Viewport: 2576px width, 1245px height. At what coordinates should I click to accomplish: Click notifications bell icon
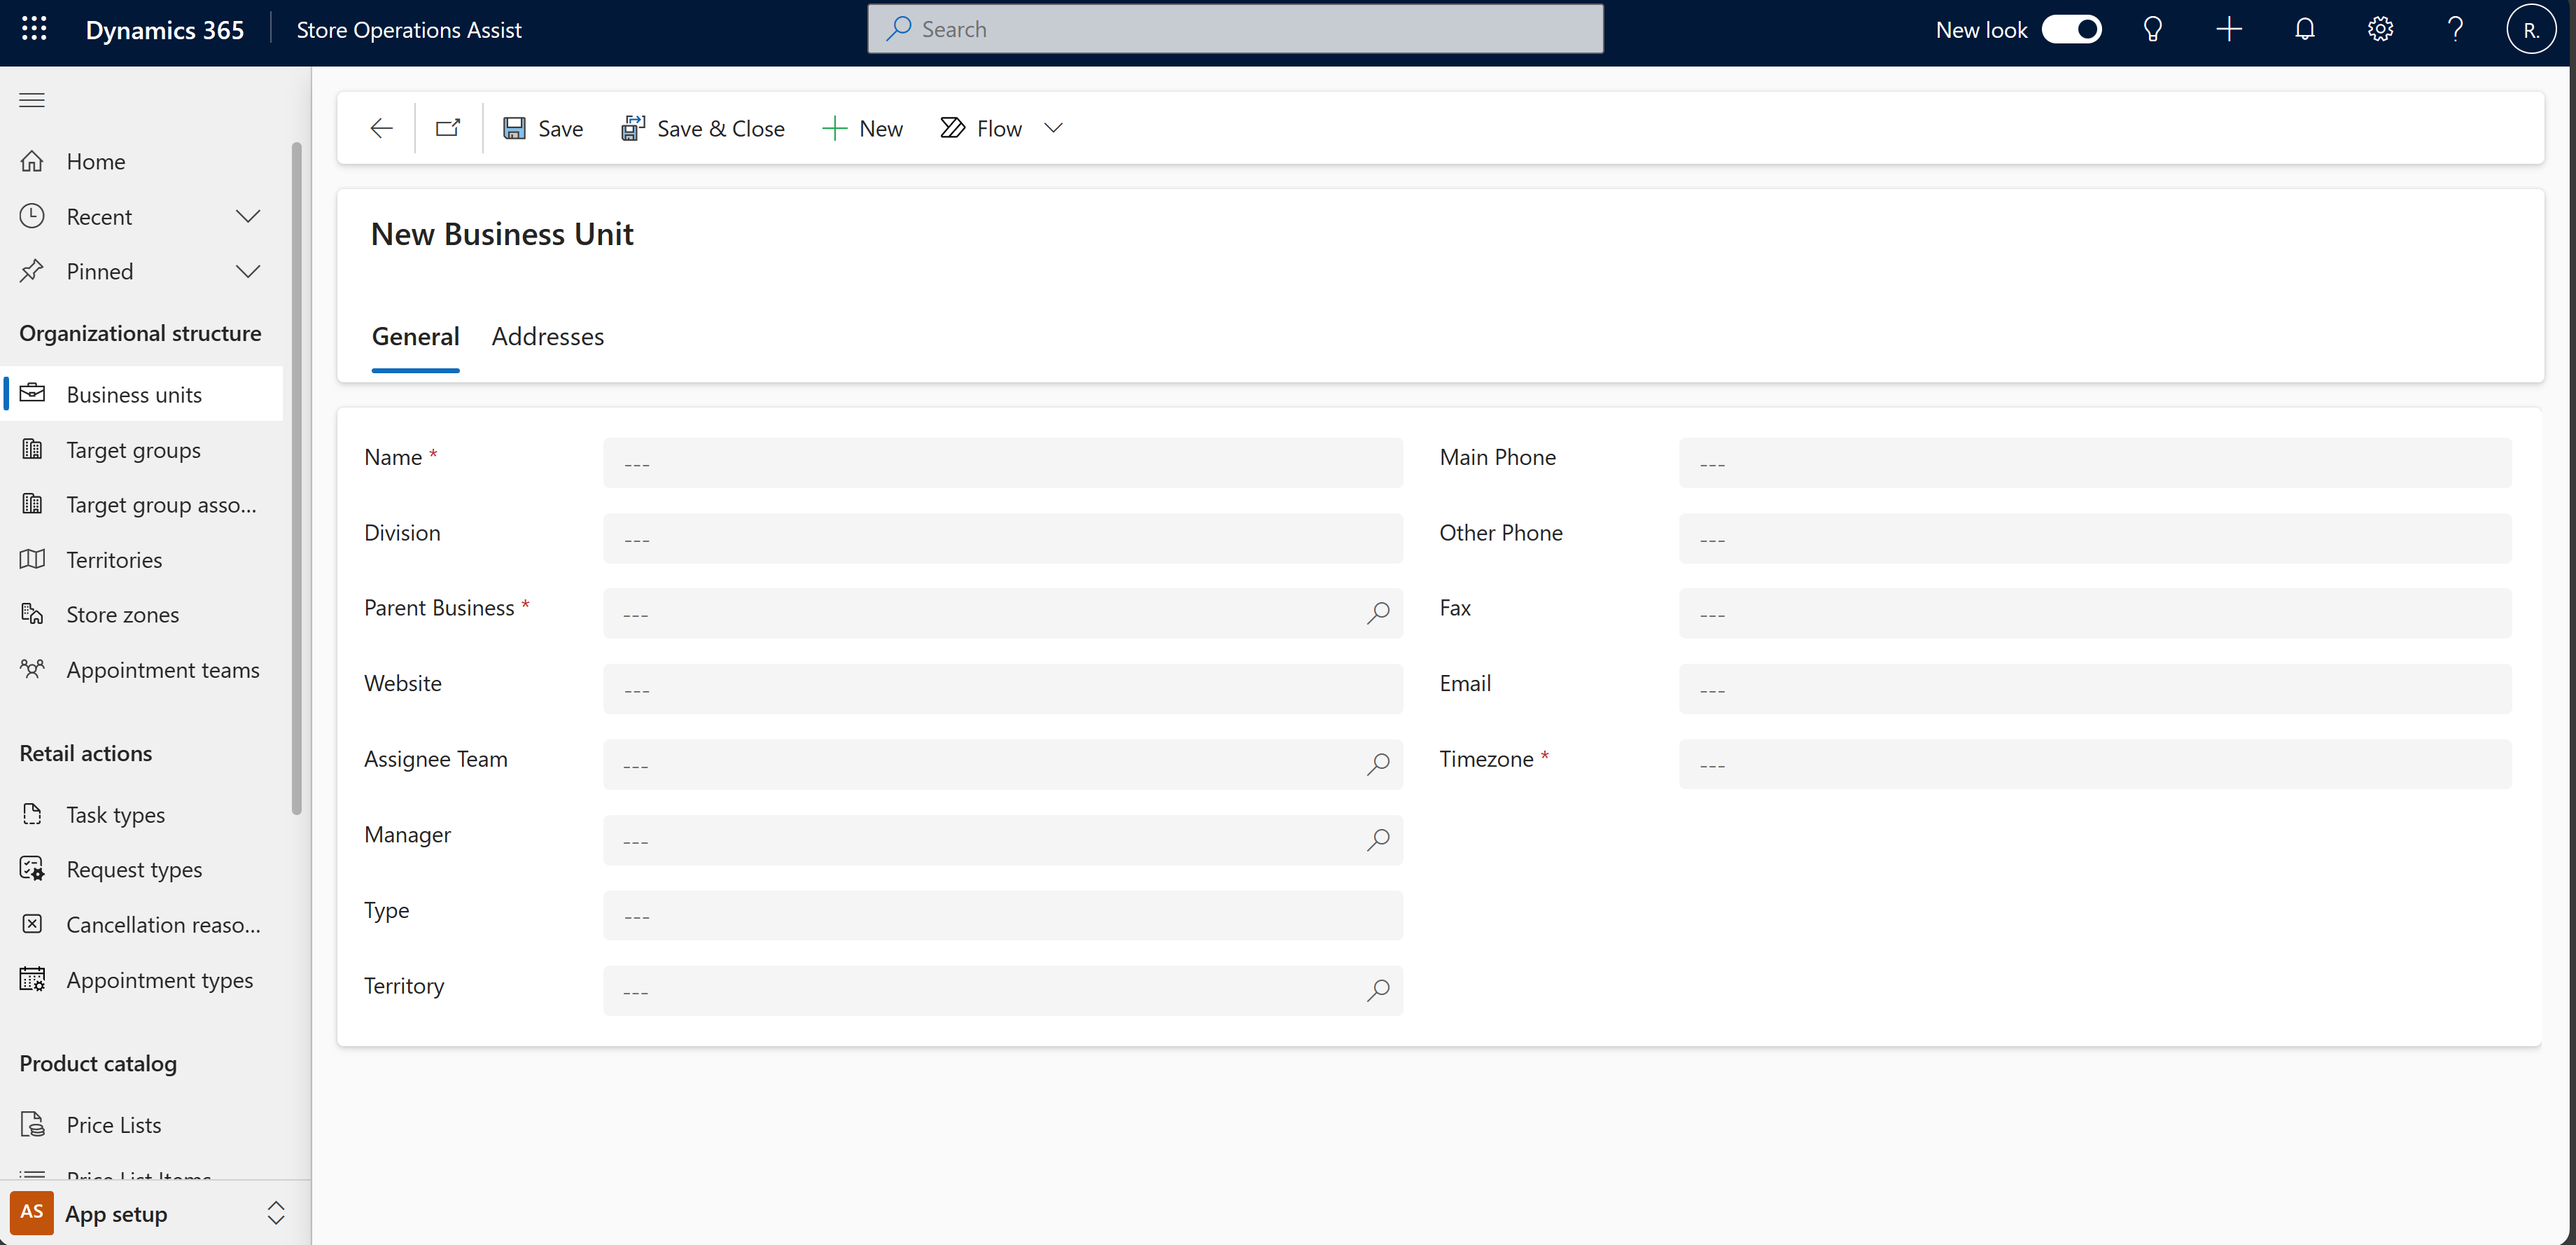(2303, 29)
